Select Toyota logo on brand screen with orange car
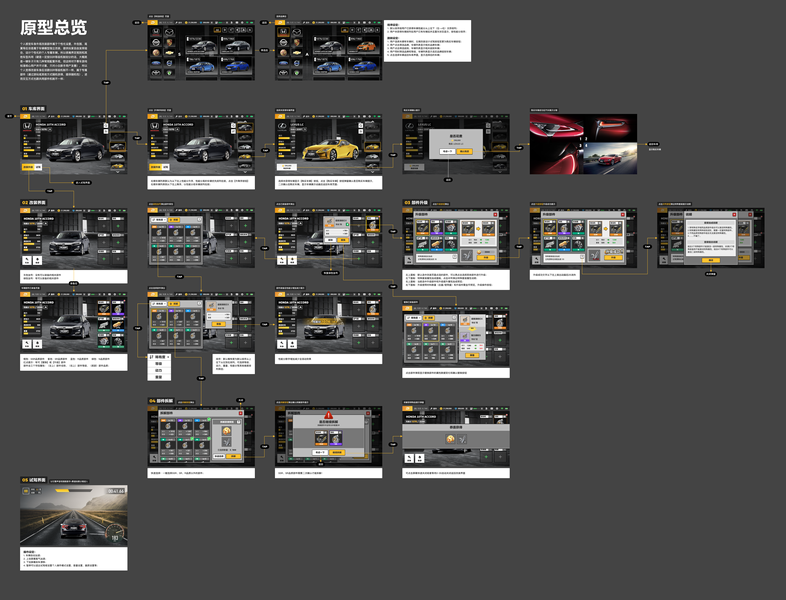 (x=283, y=73)
